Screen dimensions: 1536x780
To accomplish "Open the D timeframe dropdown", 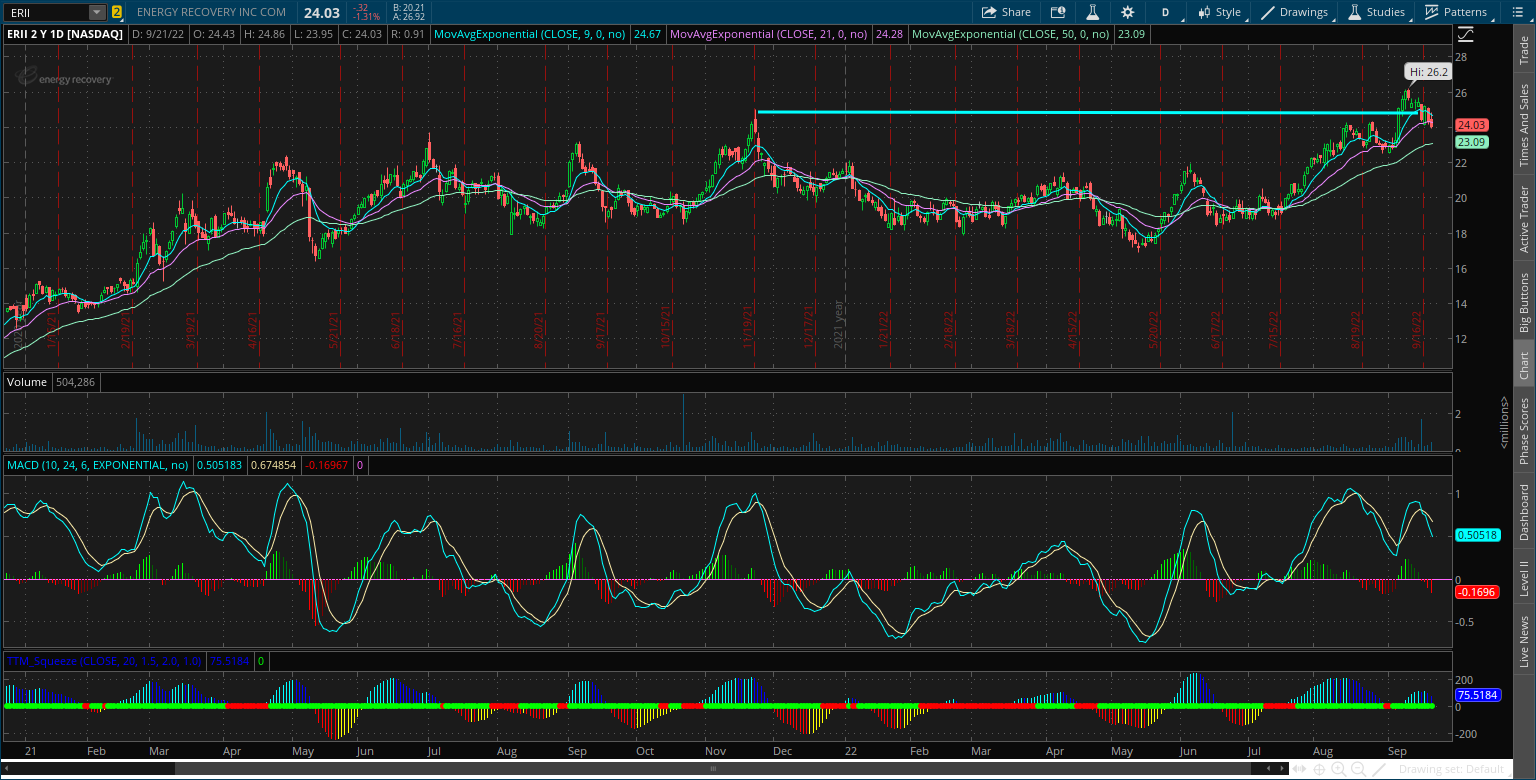I will [x=1166, y=12].
